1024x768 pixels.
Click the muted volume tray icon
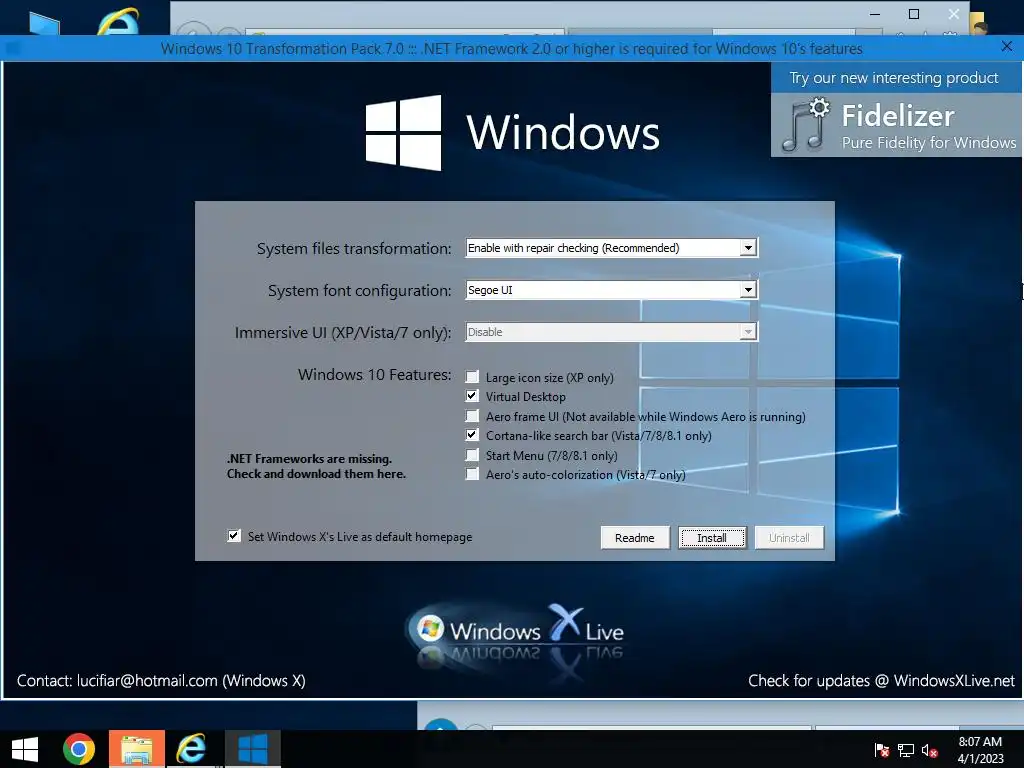pos(930,750)
